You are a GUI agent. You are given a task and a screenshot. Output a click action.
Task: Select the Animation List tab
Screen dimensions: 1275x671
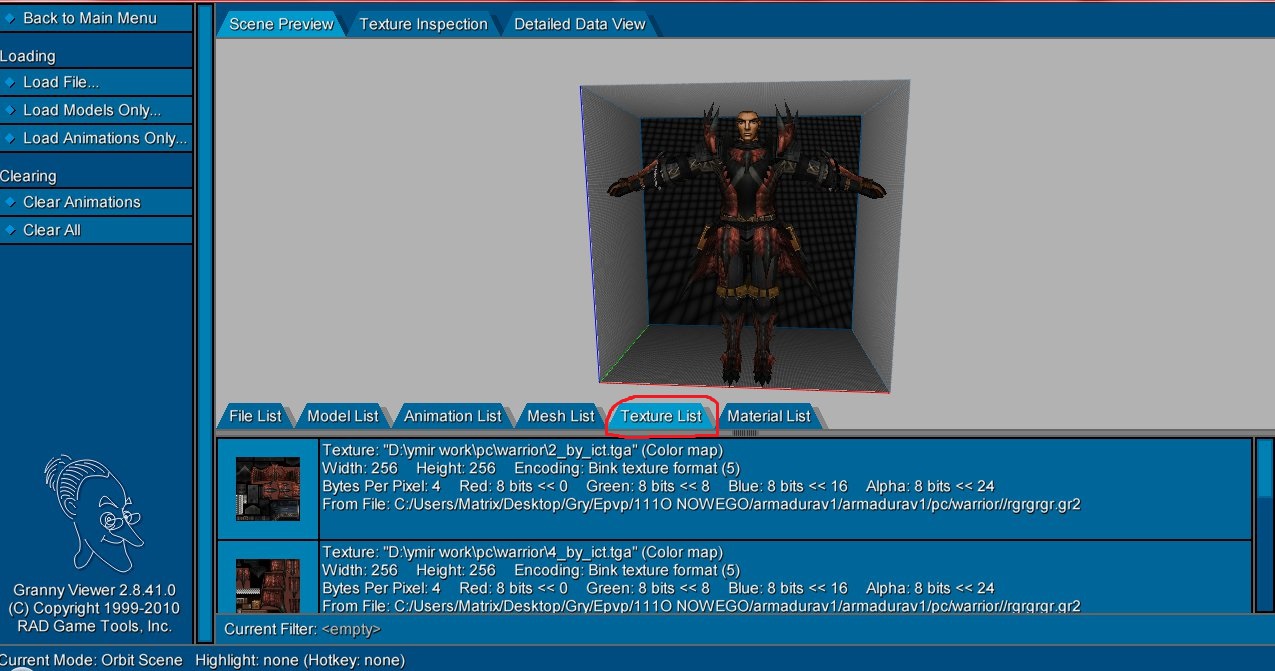[452, 416]
